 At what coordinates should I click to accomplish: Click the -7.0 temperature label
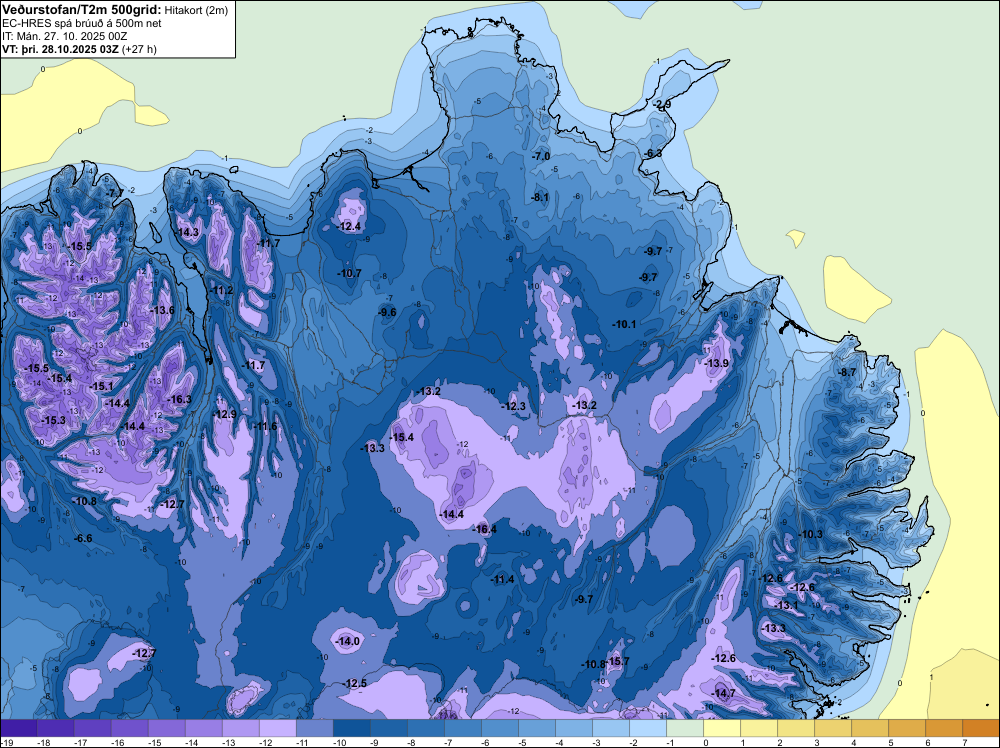541,156
